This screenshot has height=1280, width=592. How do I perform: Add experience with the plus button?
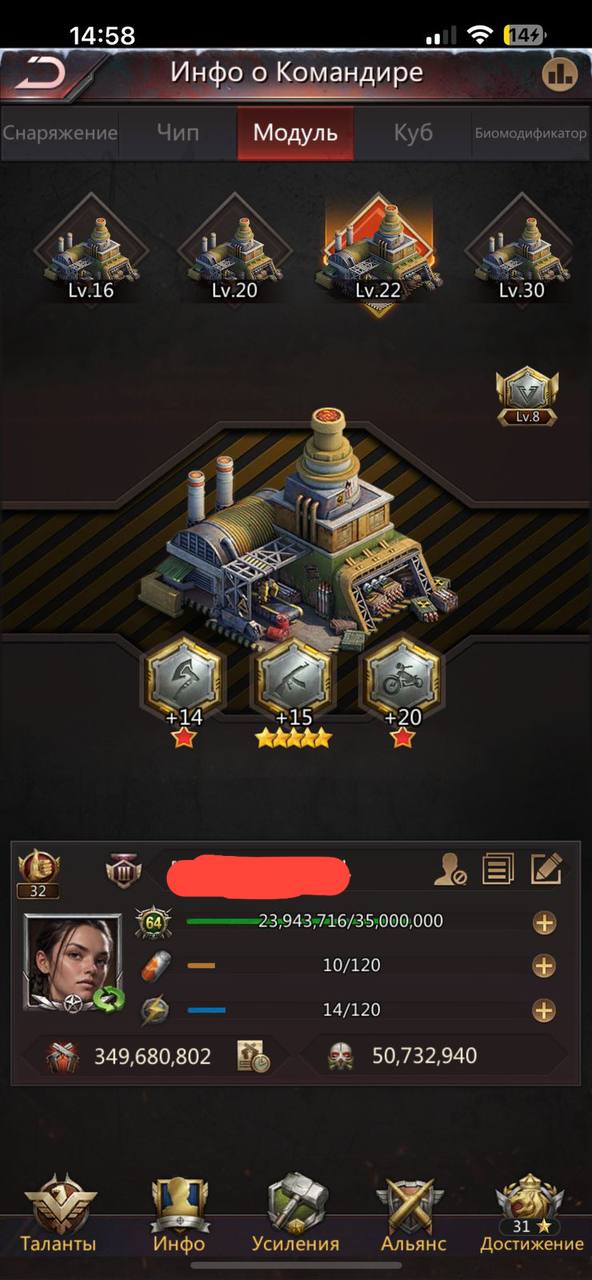click(544, 922)
